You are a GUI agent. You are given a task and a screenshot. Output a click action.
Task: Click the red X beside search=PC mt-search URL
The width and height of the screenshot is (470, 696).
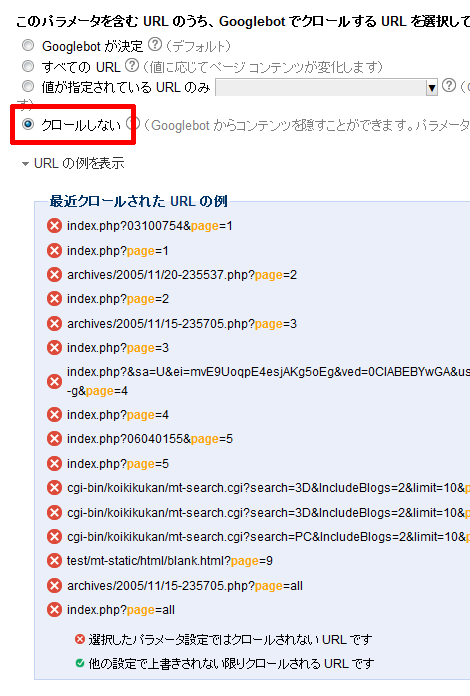coord(54,537)
